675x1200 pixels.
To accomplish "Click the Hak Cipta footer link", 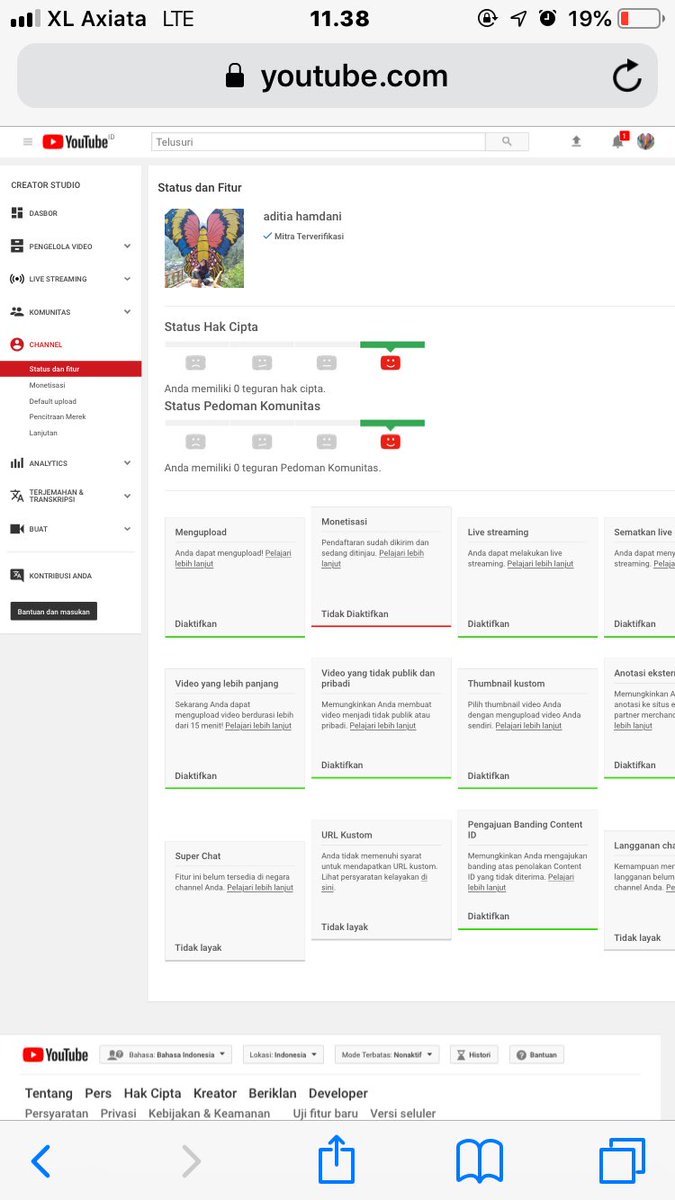I will coord(152,1093).
